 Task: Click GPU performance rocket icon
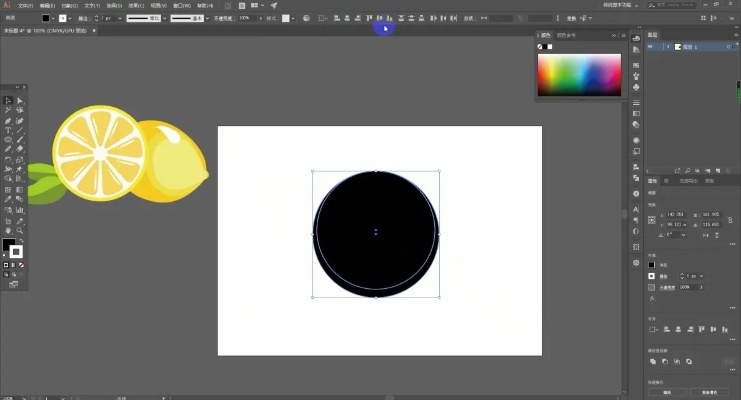tap(274, 6)
